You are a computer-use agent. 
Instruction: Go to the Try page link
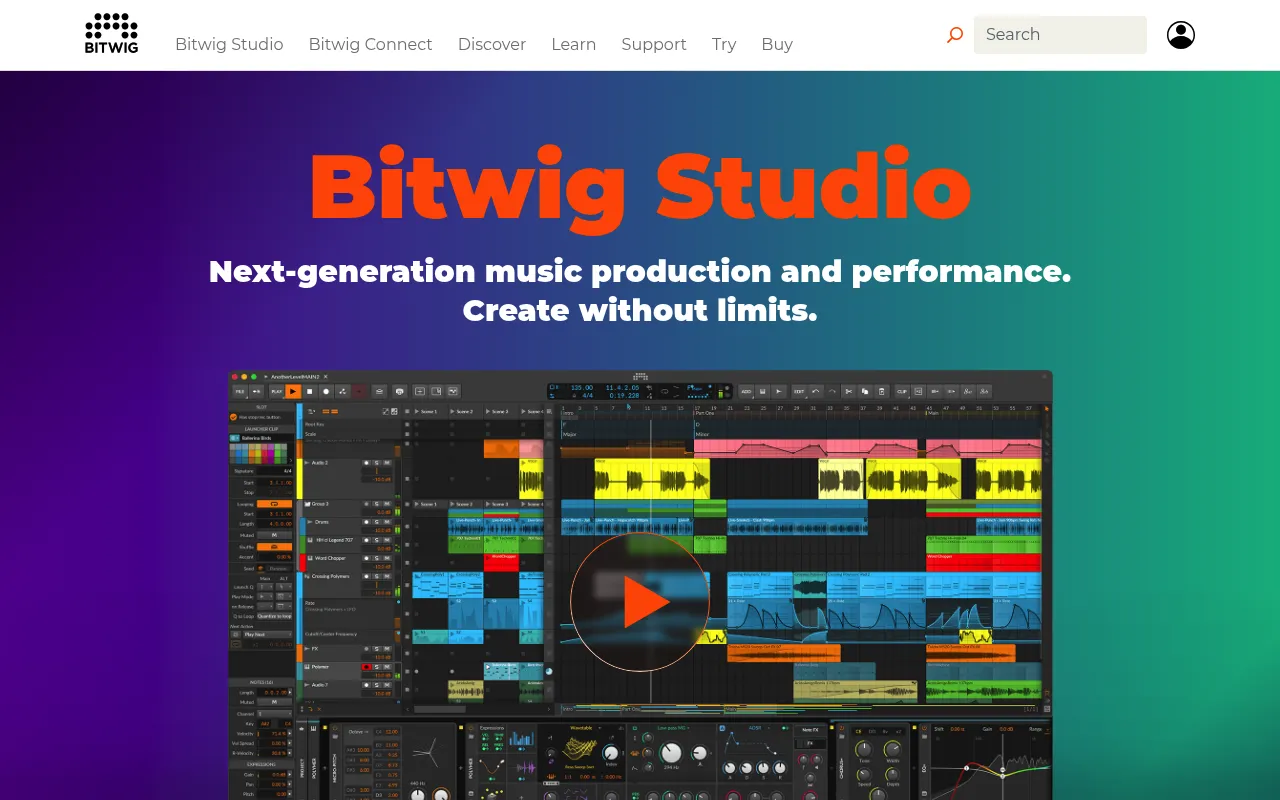pos(724,44)
